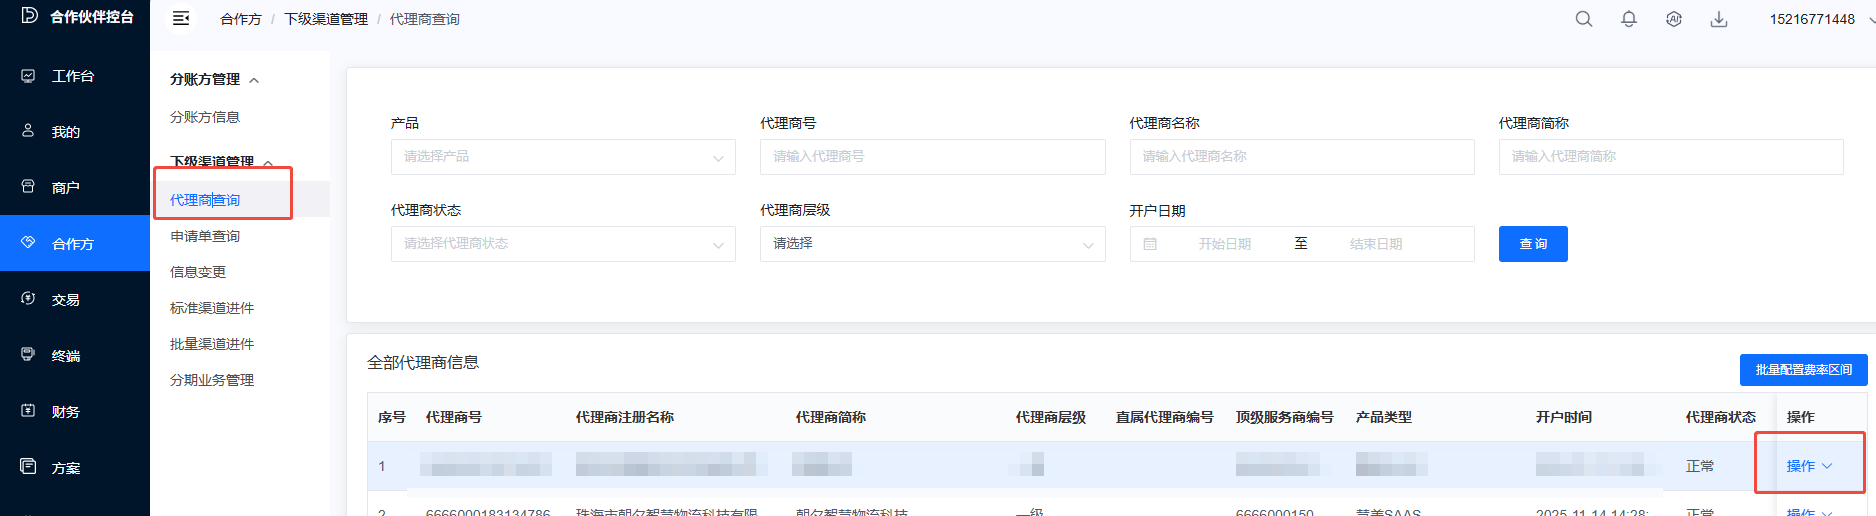1876x516 pixels.
Task: Click the search magnifier icon in header
Action: coord(1584,19)
